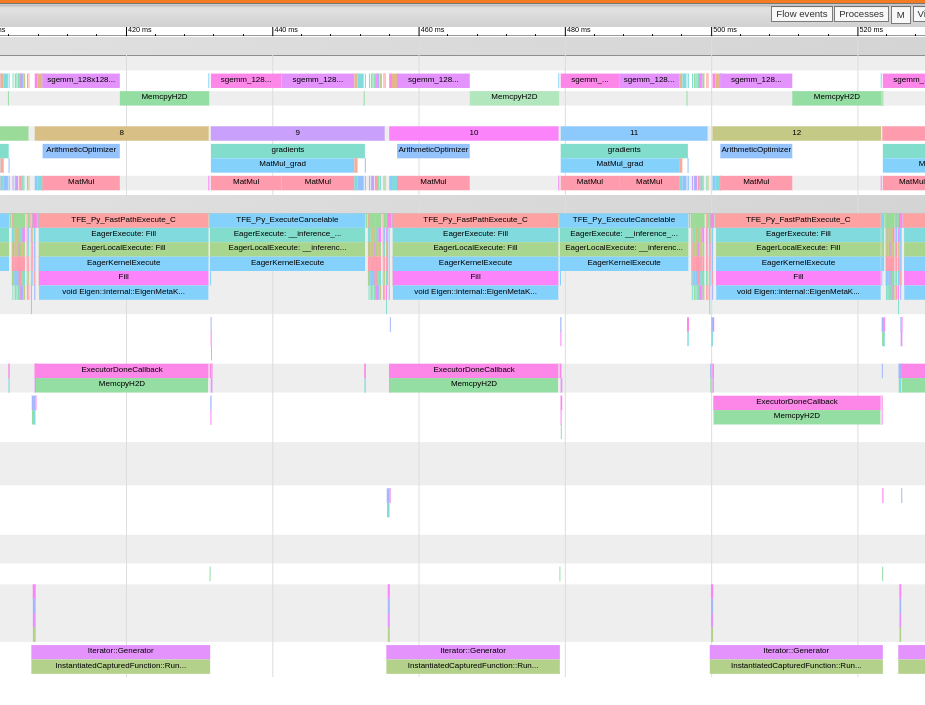Select ArithmeticOptimizer slice under step 8

click(x=81, y=150)
